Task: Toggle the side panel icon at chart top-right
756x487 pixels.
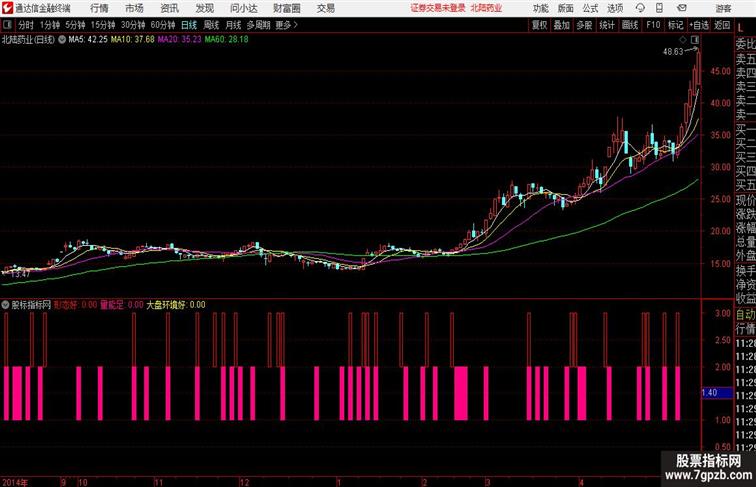Action: pyautogui.click(x=695, y=40)
